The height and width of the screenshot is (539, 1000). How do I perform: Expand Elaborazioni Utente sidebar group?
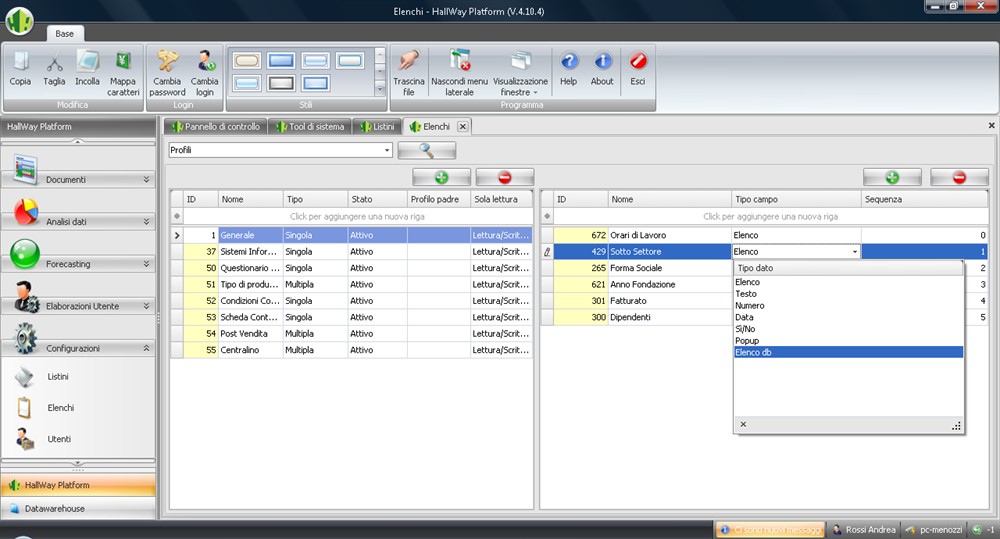(78, 306)
